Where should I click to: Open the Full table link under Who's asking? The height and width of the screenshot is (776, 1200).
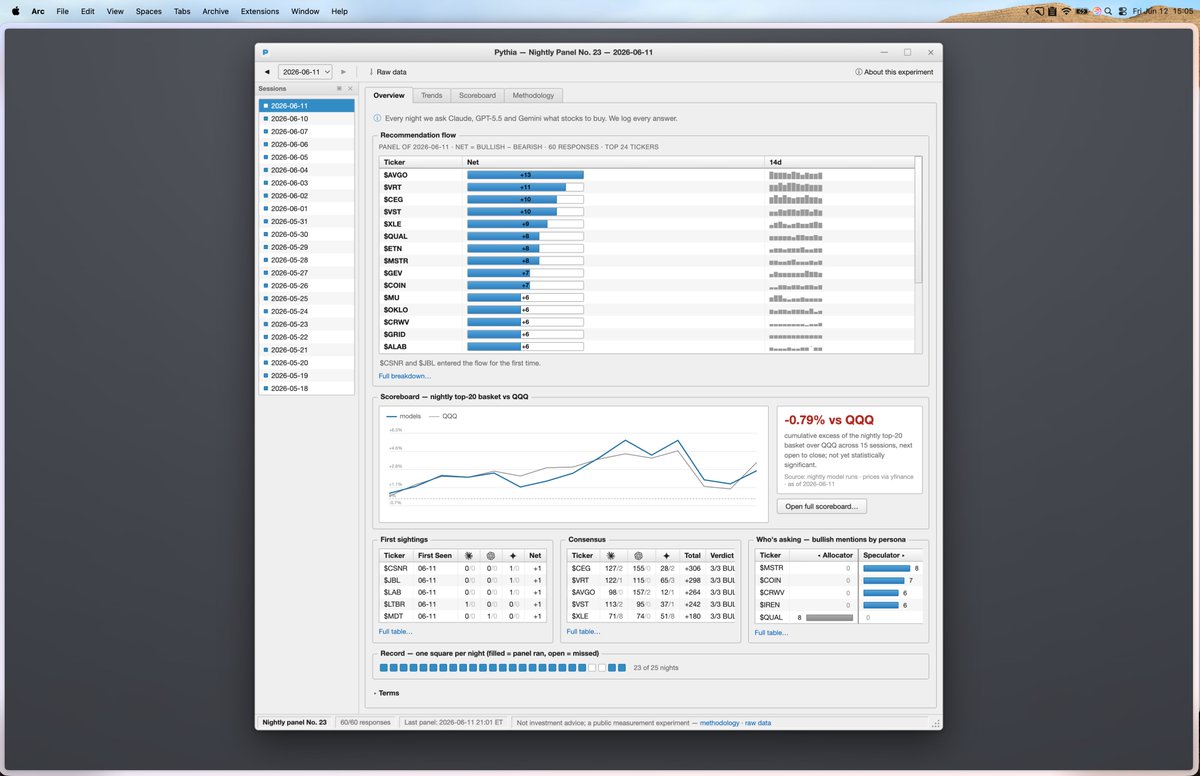pyautogui.click(x=771, y=632)
